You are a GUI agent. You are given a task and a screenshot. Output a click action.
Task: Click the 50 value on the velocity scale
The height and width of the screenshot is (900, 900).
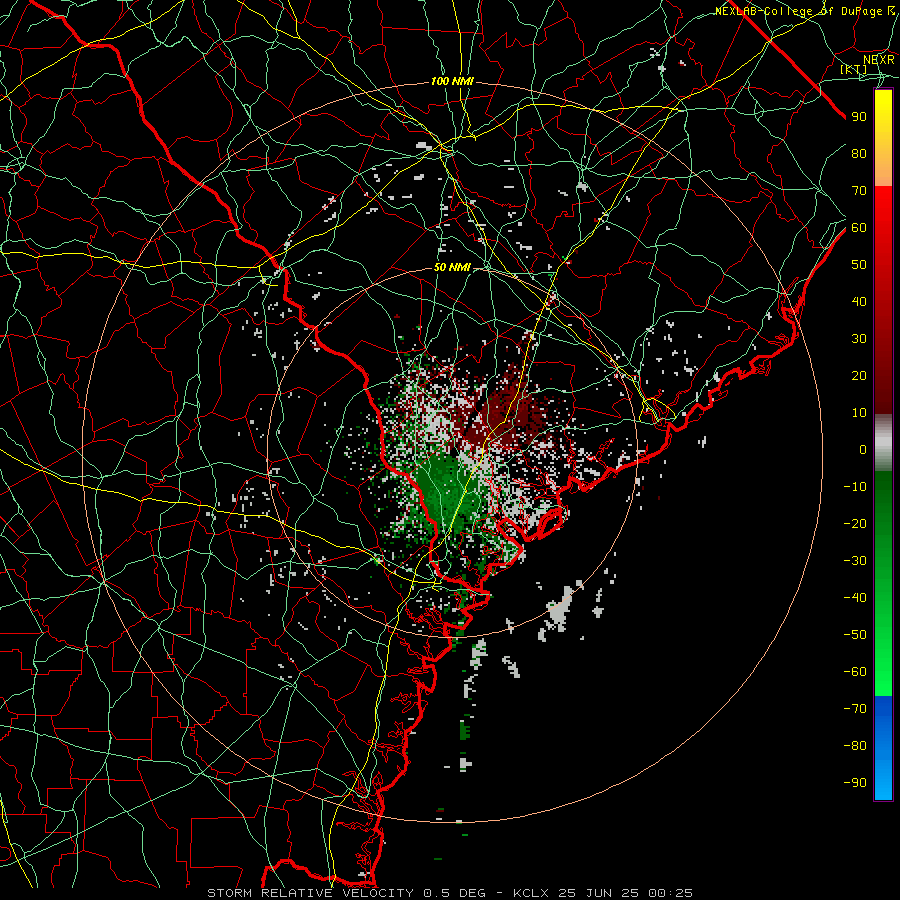point(859,265)
